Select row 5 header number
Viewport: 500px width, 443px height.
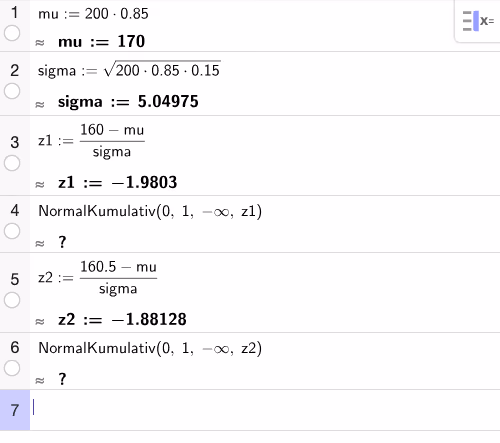14,279
